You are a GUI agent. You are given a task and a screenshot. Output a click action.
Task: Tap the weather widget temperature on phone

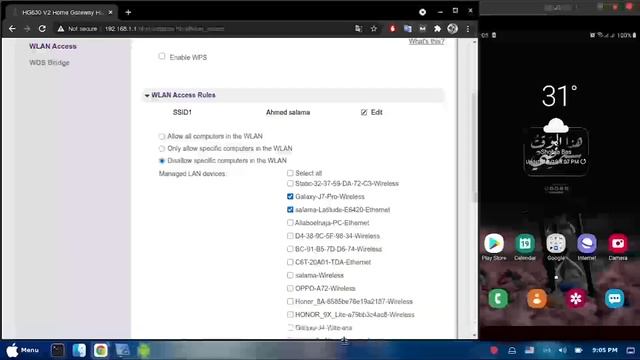click(559, 96)
